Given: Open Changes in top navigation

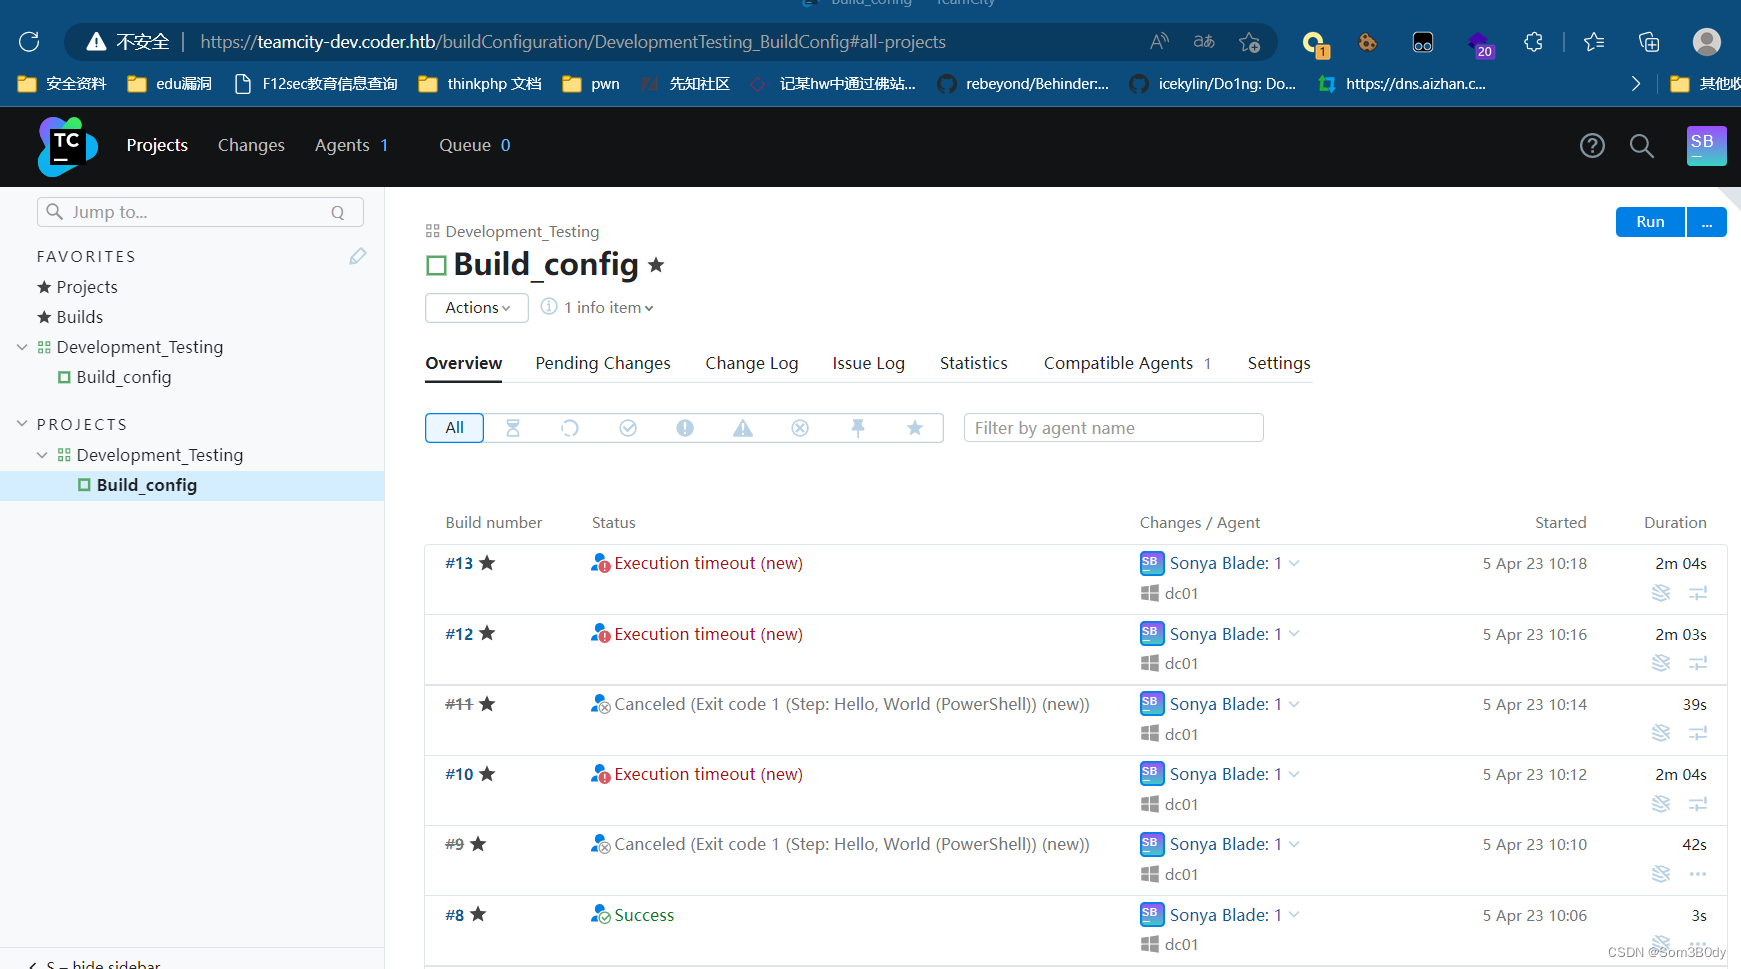Looking at the screenshot, I should coord(251,145).
